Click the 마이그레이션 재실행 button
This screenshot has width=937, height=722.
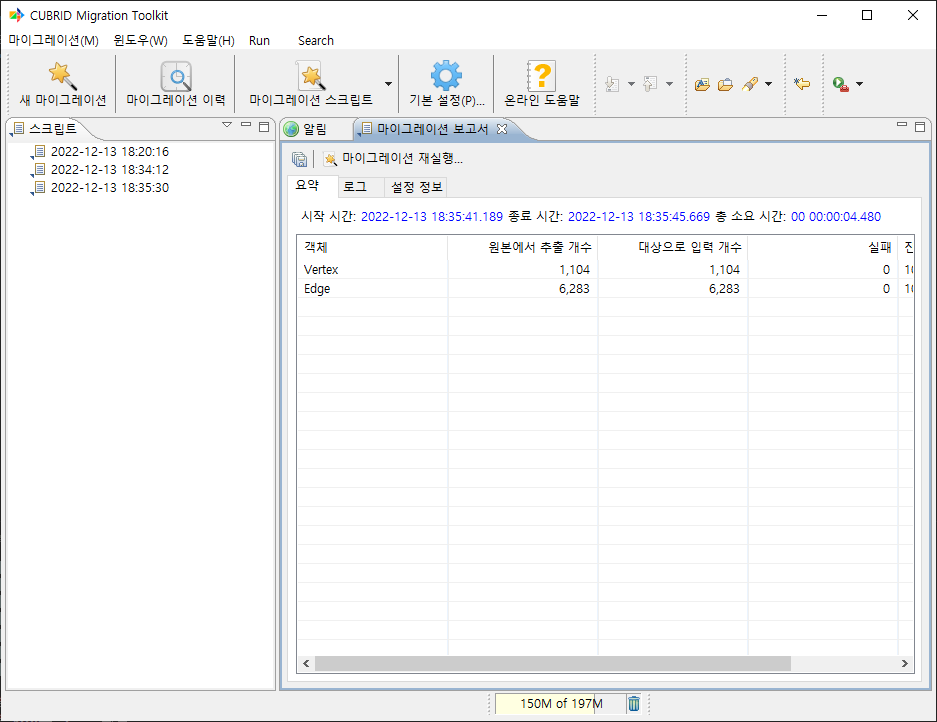pos(392,159)
